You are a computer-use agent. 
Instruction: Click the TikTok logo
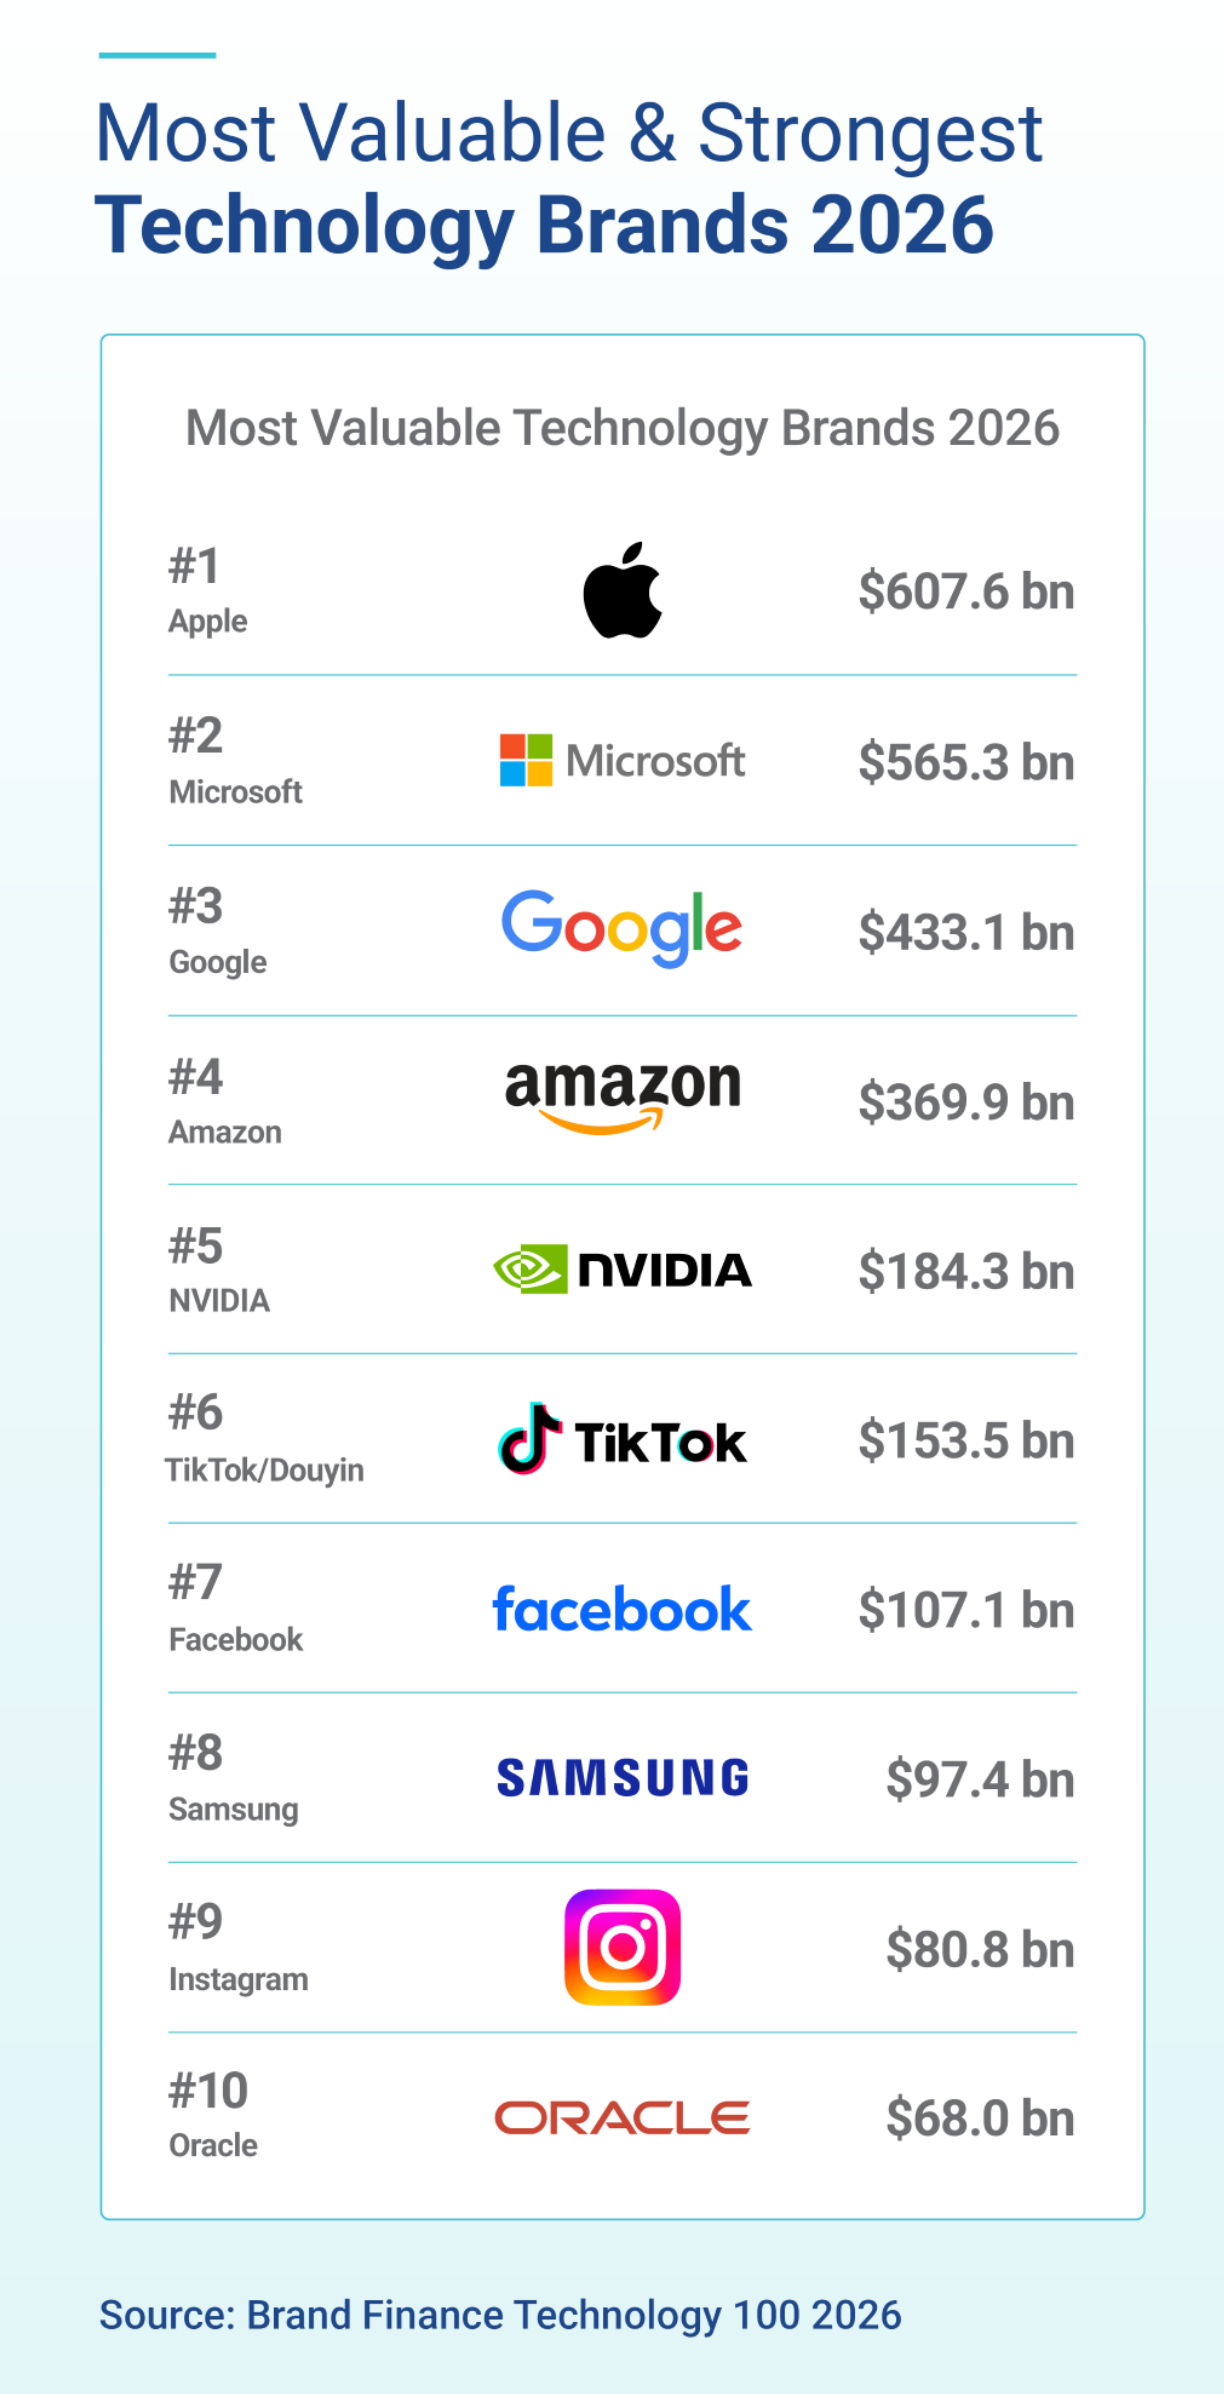[x=622, y=1439]
